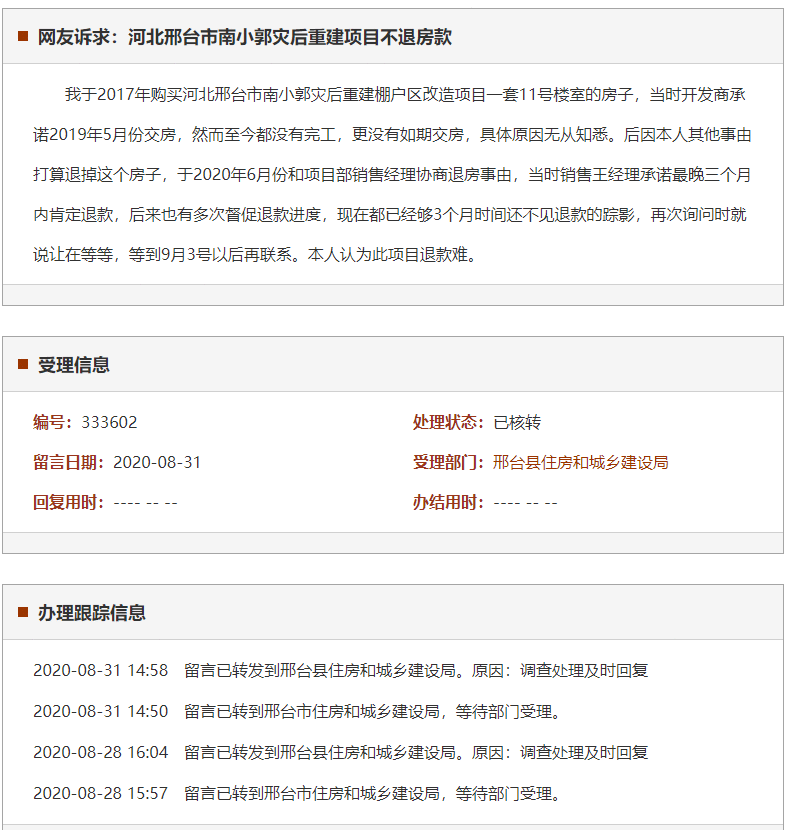Click the complaint line starting 我于2017年购买
The height and width of the screenshot is (830, 786).
(x=405, y=94)
